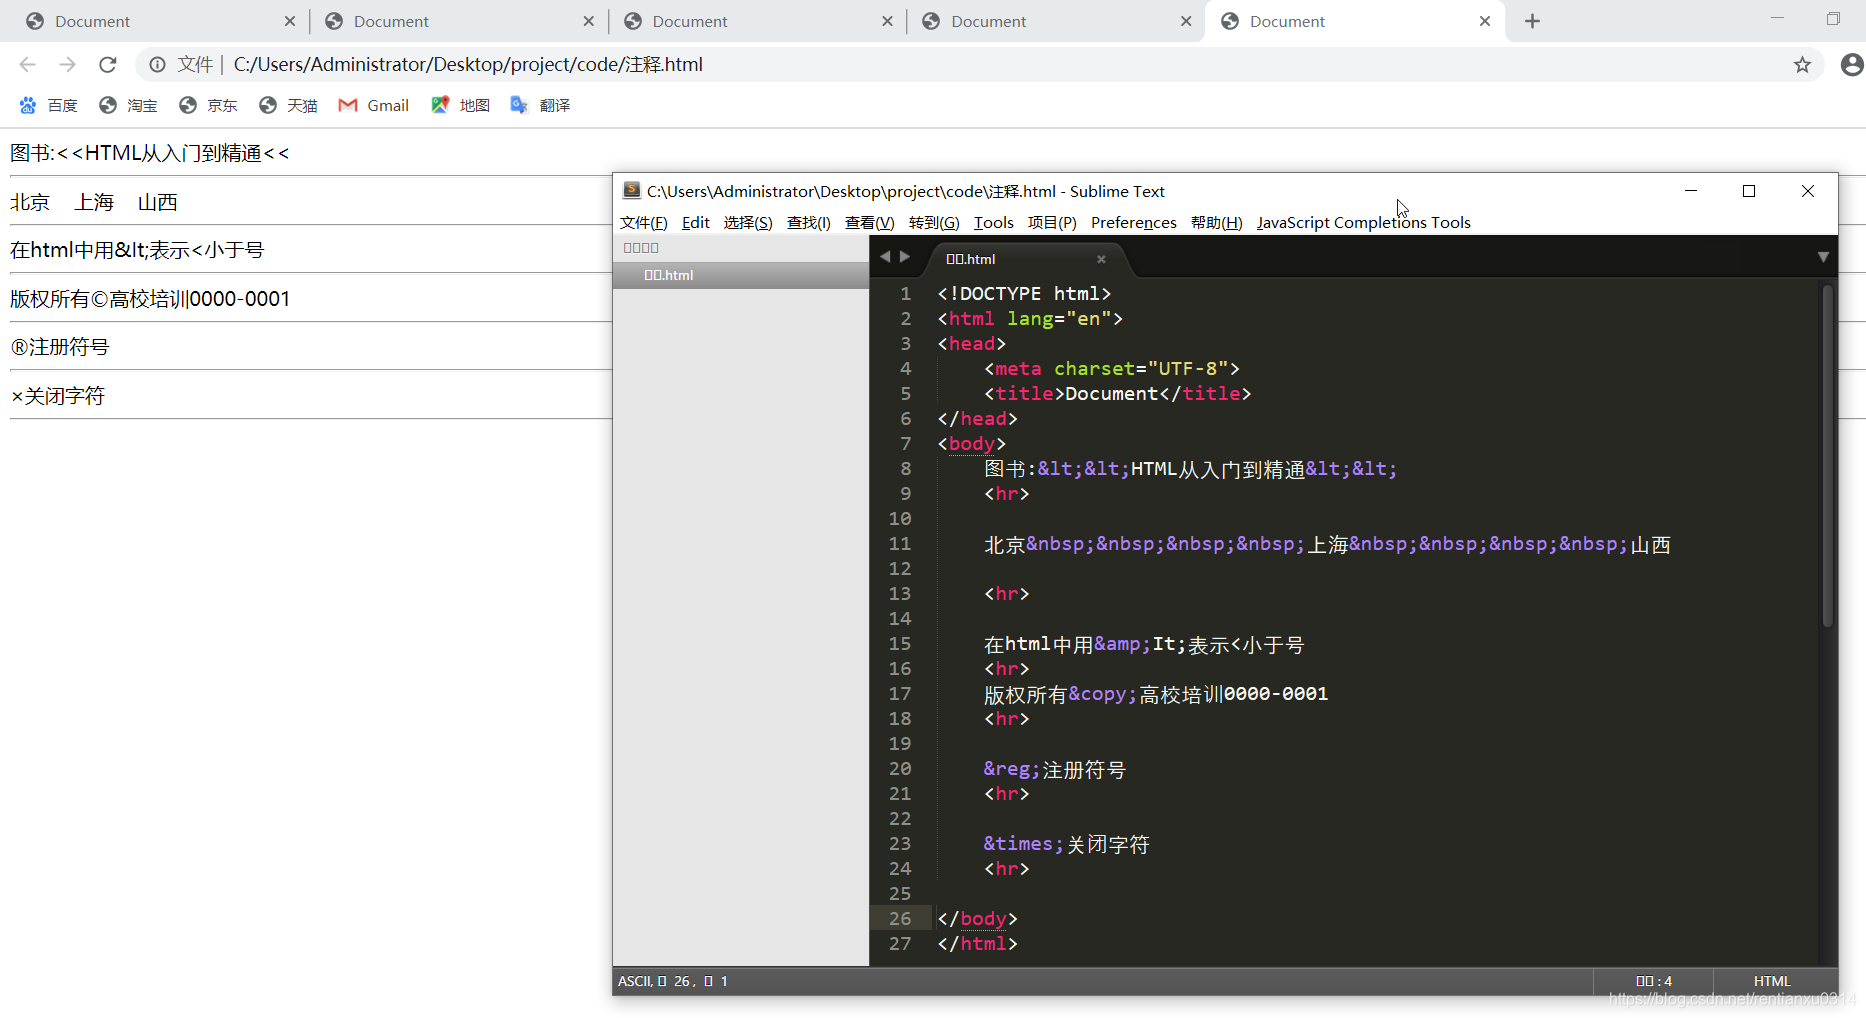Click the Chrome address bar URL
Viewport: 1866px width, 1018px height.
468,65
